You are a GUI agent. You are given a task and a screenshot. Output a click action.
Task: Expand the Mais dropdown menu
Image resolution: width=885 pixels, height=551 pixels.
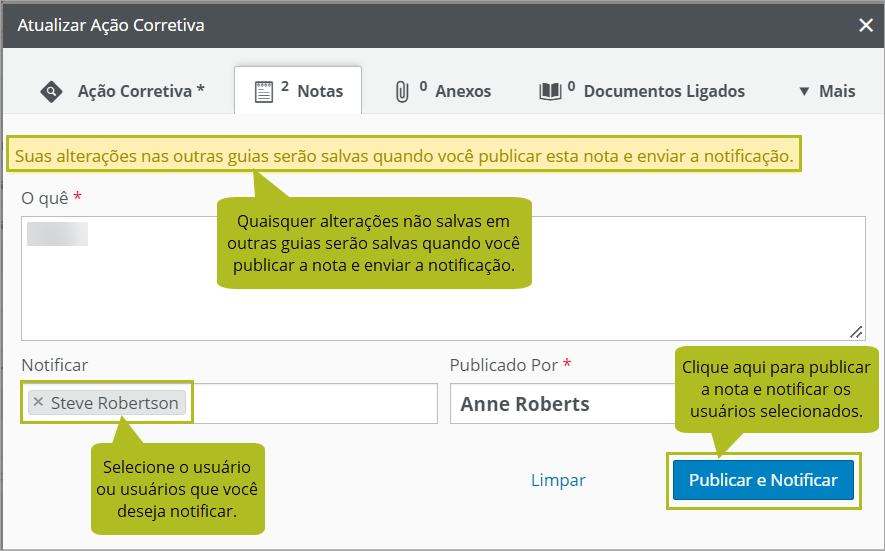pos(826,92)
